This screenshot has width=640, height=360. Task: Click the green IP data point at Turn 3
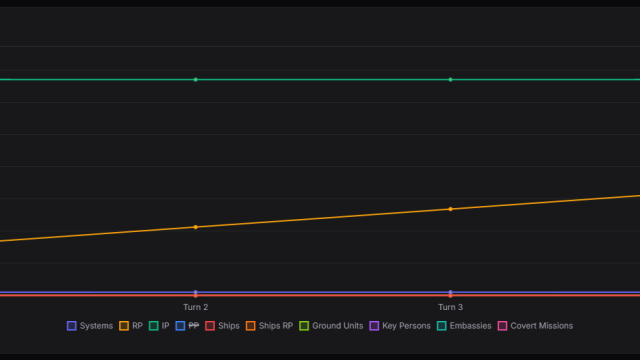coord(451,80)
